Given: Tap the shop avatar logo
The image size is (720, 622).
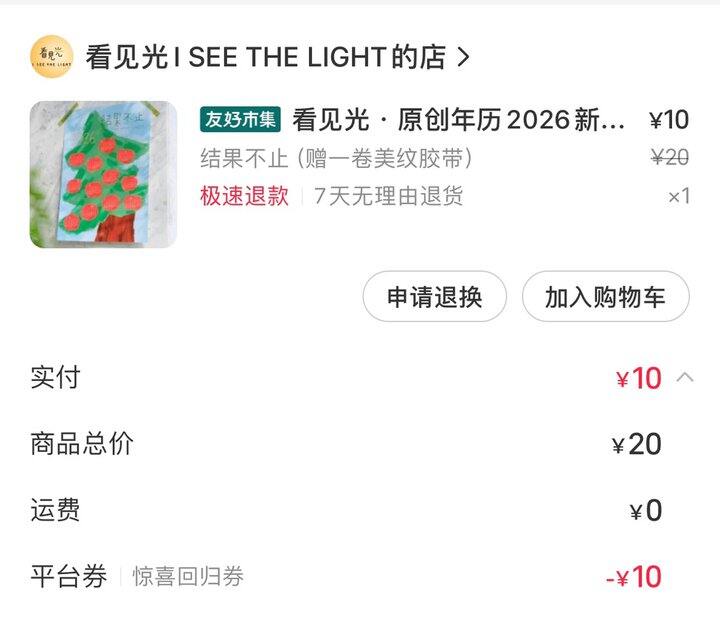Looking at the screenshot, I should pos(52,57).
